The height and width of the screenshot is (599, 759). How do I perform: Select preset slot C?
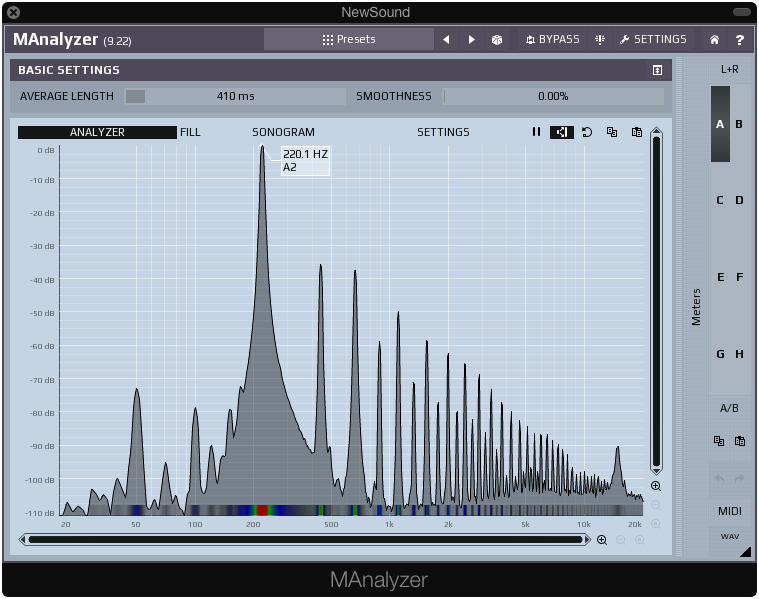tap(720, 200)
